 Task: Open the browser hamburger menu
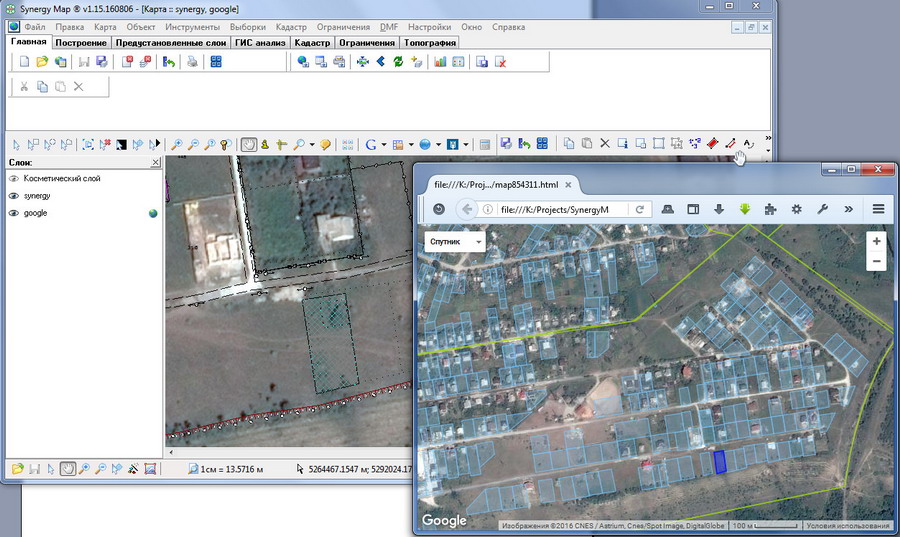pyautogui.click(x=878, y=209)
